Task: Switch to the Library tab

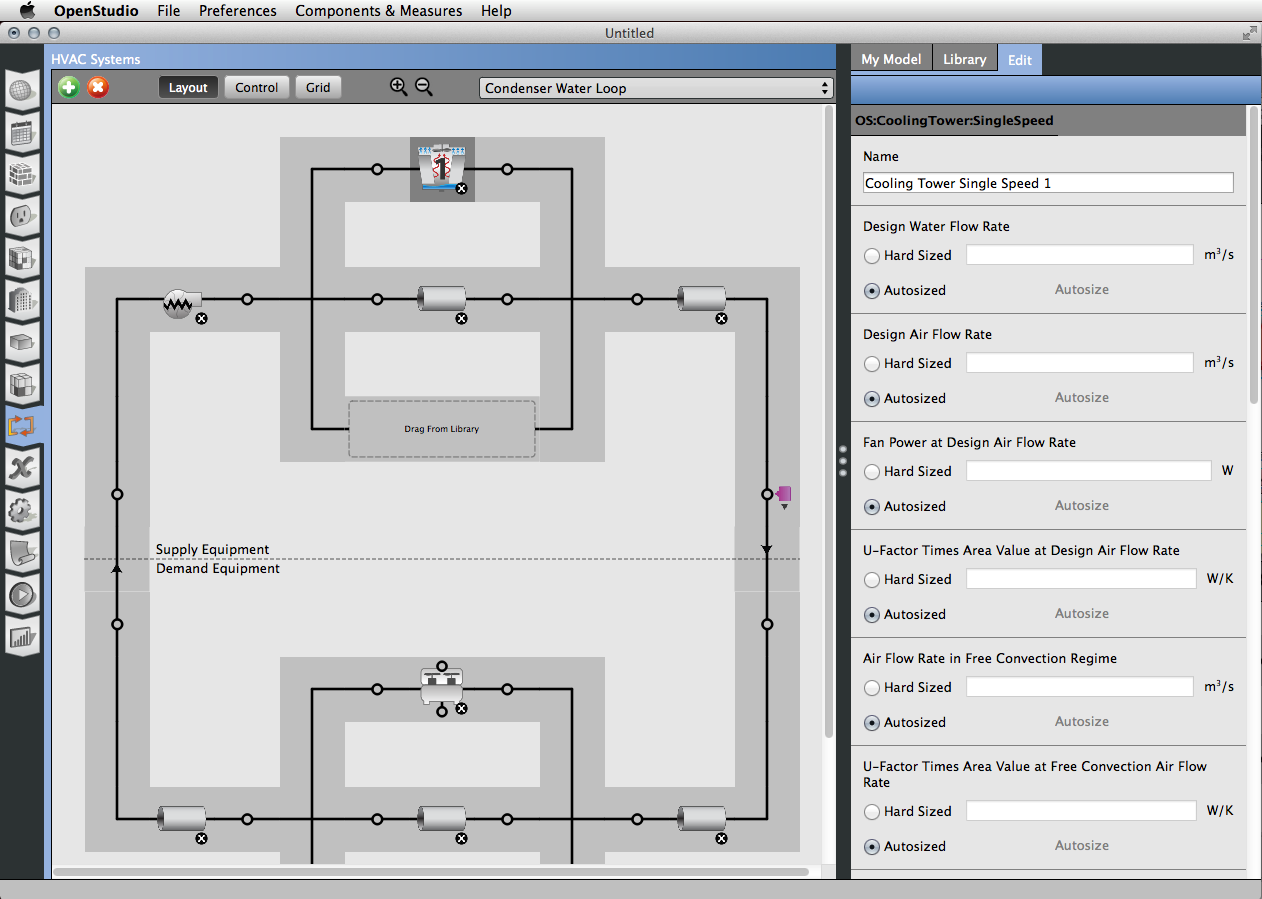Action: coord(964,59)
